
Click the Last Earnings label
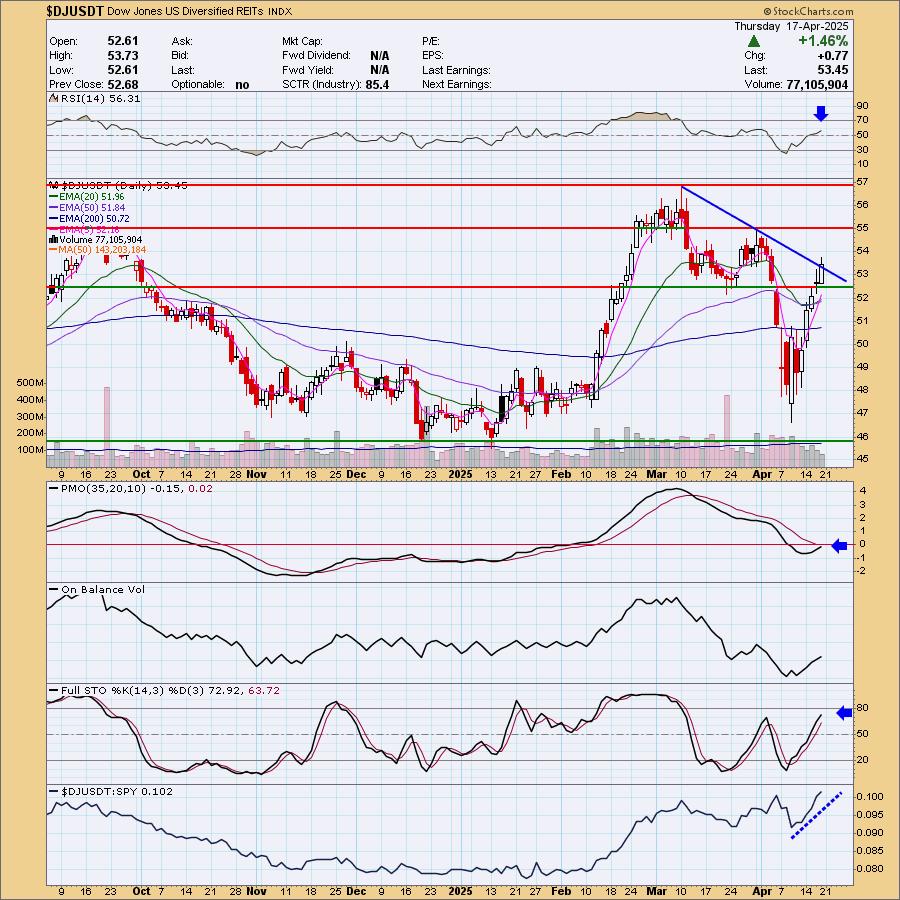pos(456,70)
